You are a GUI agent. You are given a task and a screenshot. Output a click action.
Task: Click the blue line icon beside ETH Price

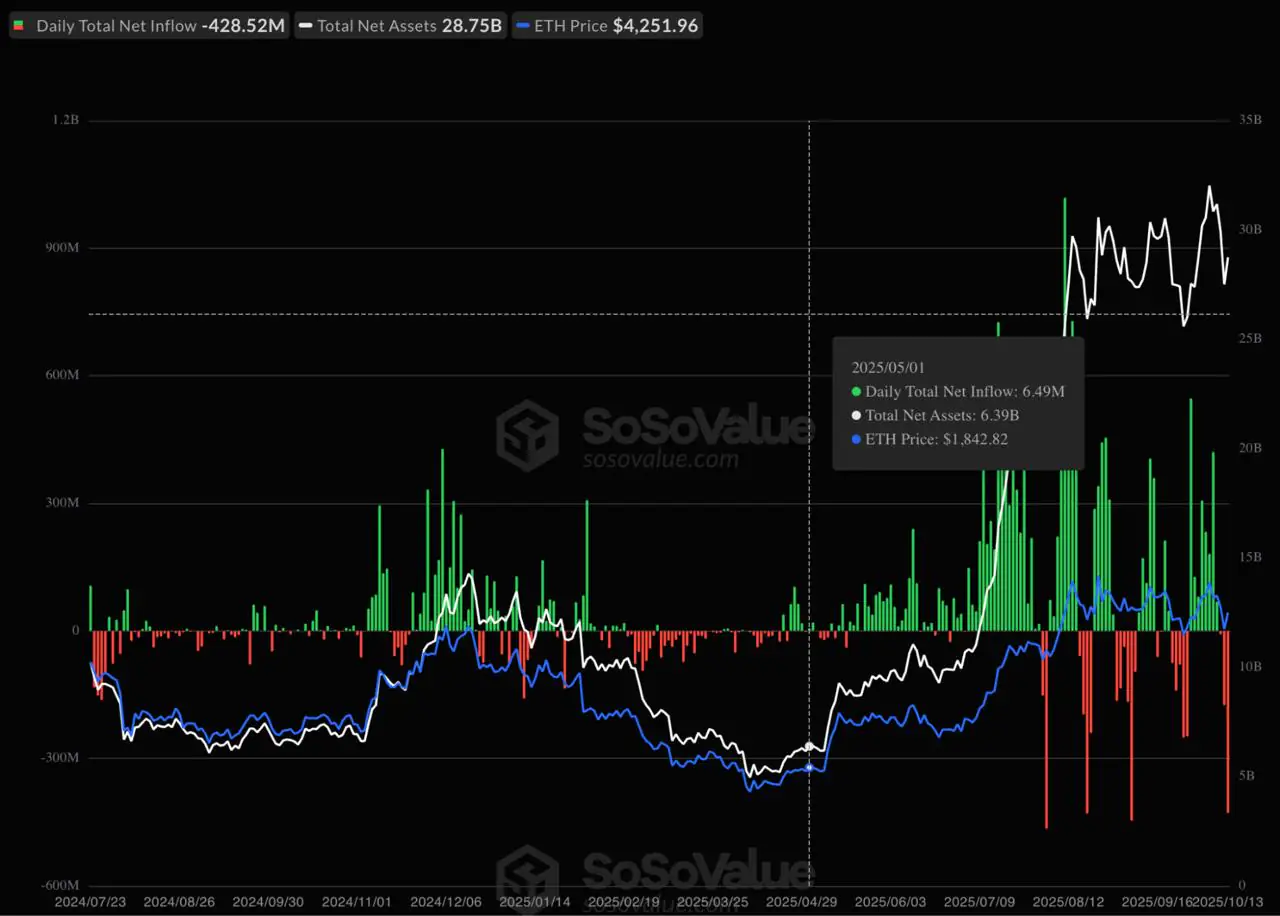coord(522,26)
